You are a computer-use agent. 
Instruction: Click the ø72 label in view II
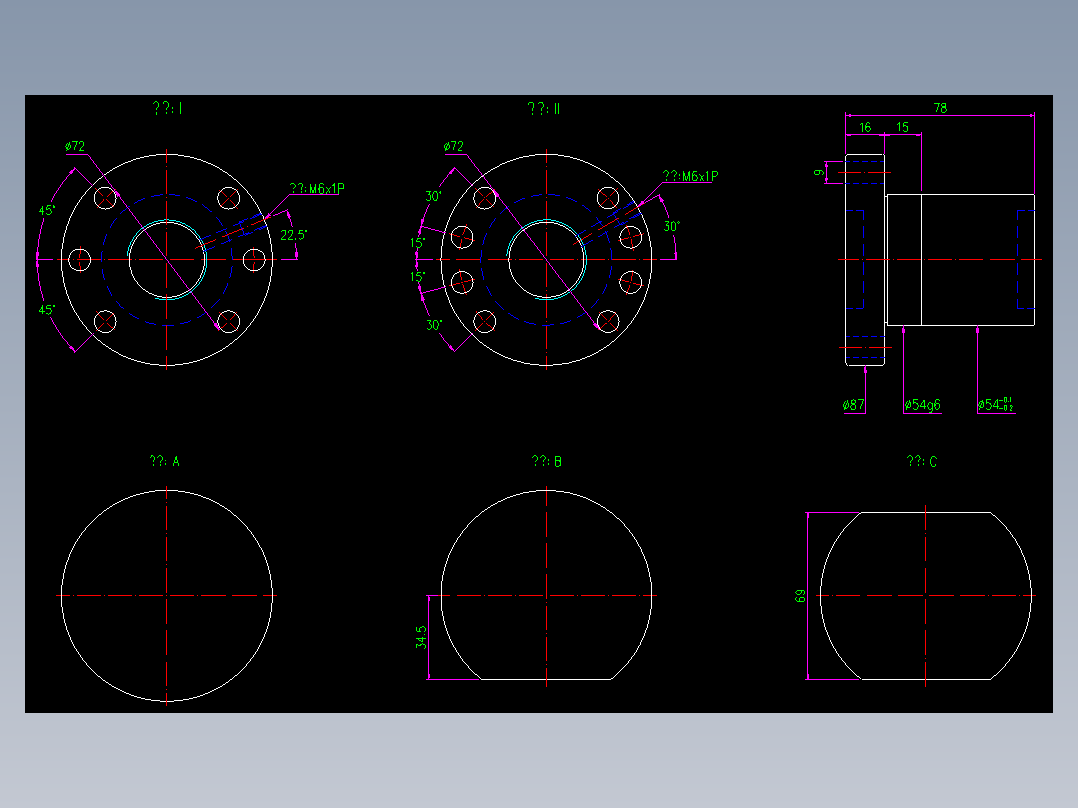pyautogui.click(x=454, y=146)
